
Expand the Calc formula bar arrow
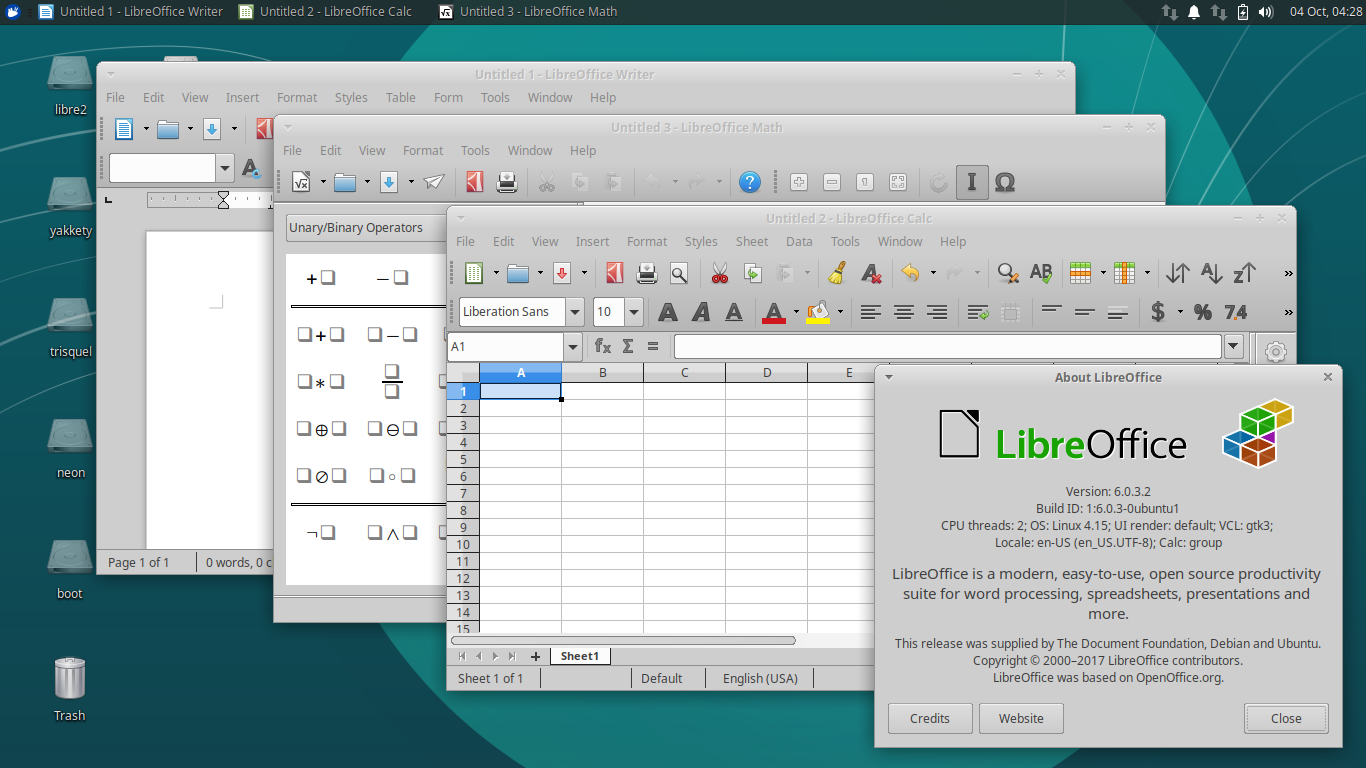pos(1233,346)
